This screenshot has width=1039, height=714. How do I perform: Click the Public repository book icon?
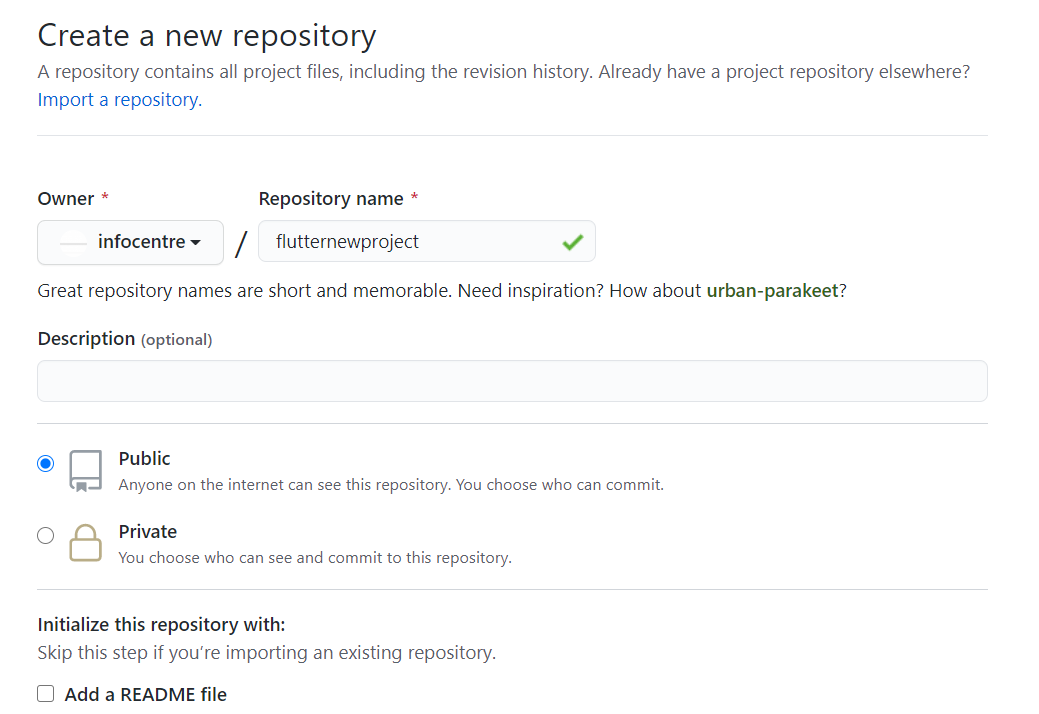[85, 471]
